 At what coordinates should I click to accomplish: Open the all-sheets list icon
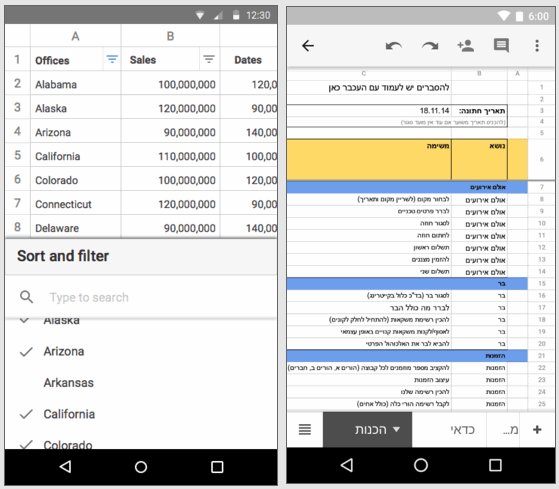pyautogui.click(x=305, y=429)
